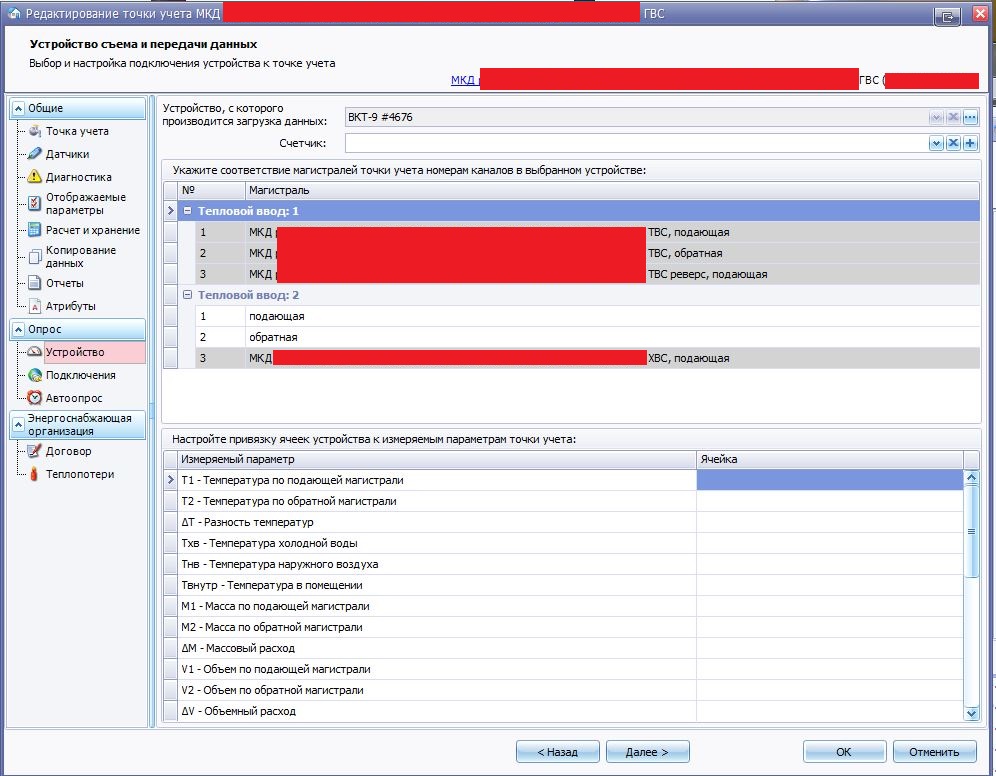Screen dimensions: 996x776
Task: Confirm with the OK button
Action: point(844,752)
